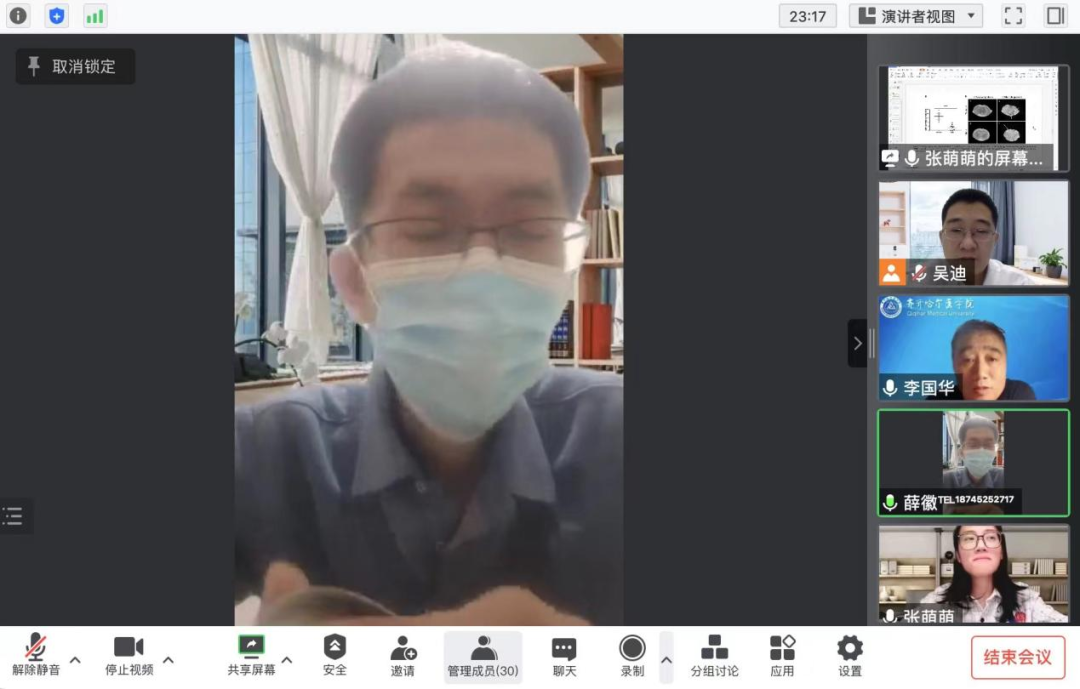Image resolution: width=1080 pixels, height=689 pixels.
Task: Open 管理成员(30) participants panel
Action: [483, 655]
